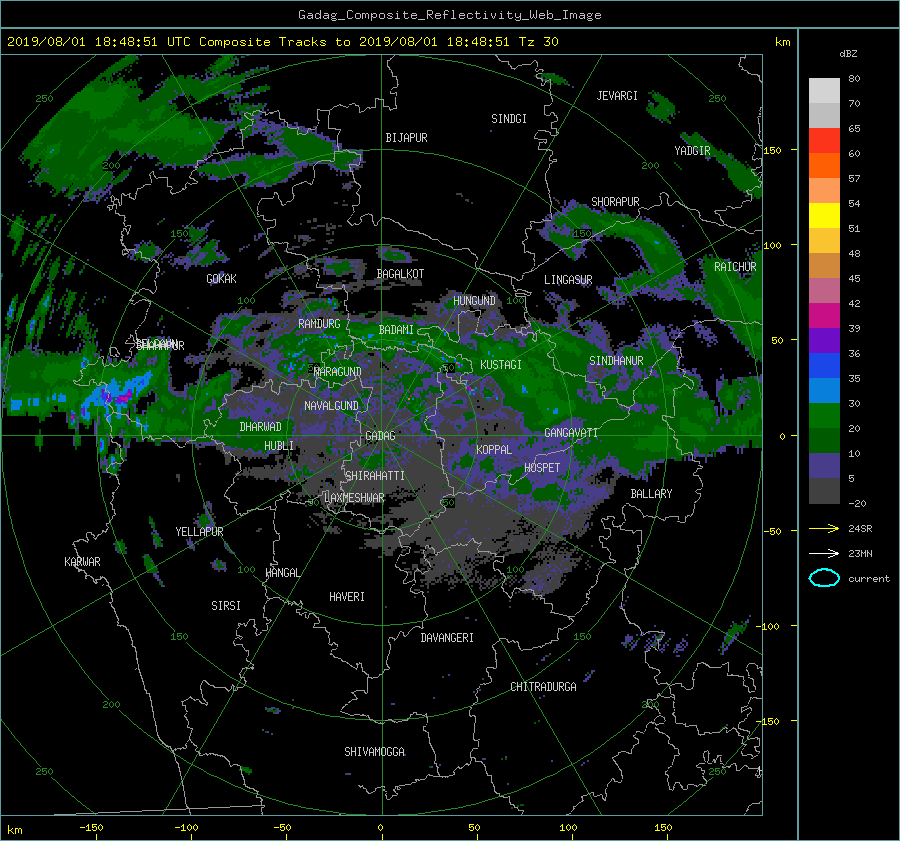Click the km unit label at bottom left

tap(14, 830)
